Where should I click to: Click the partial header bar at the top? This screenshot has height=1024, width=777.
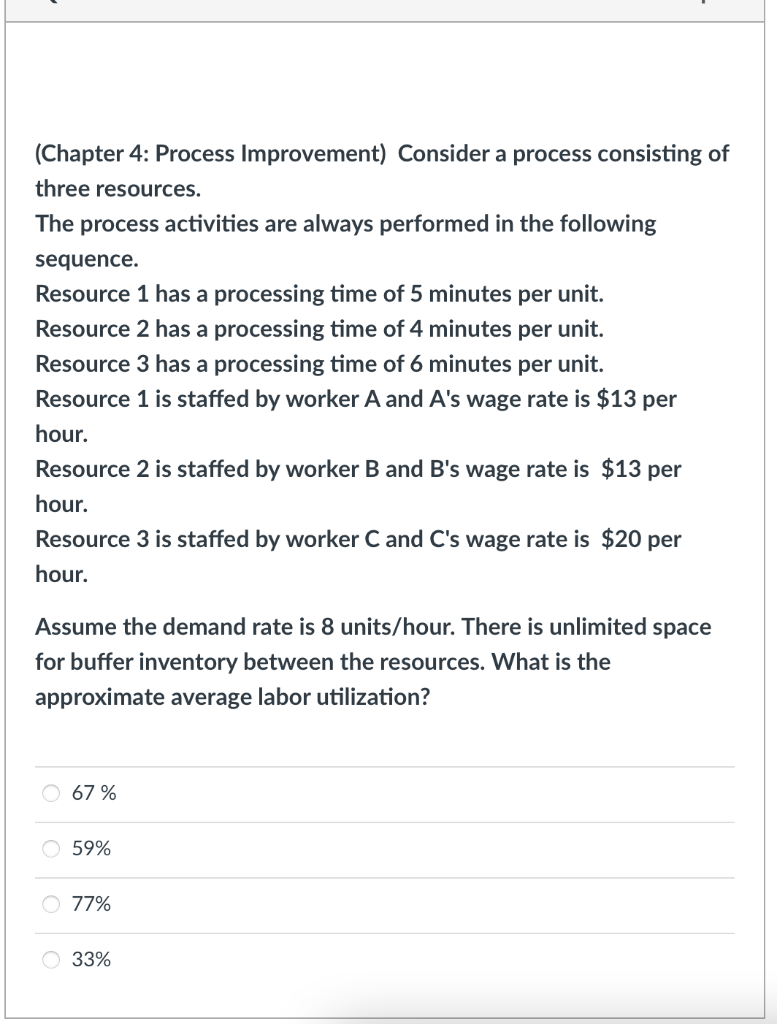pyautogui.click(x=388, y=8)
